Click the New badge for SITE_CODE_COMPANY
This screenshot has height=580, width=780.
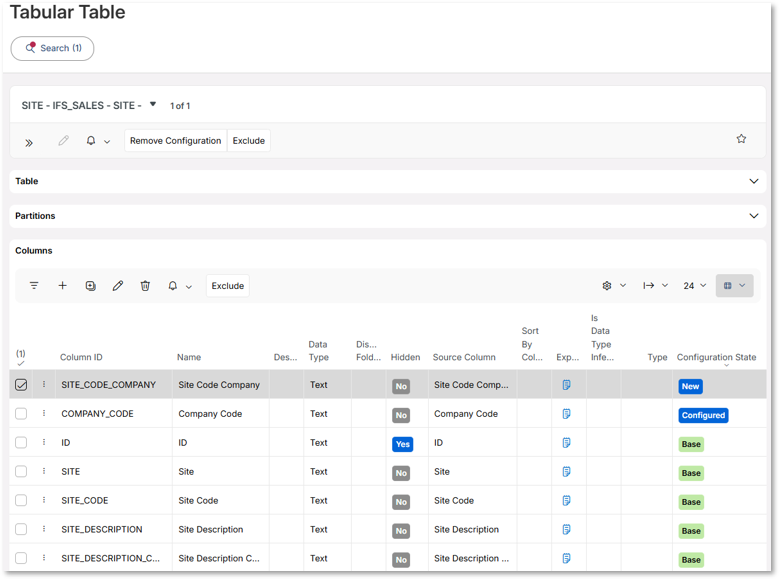690,387
